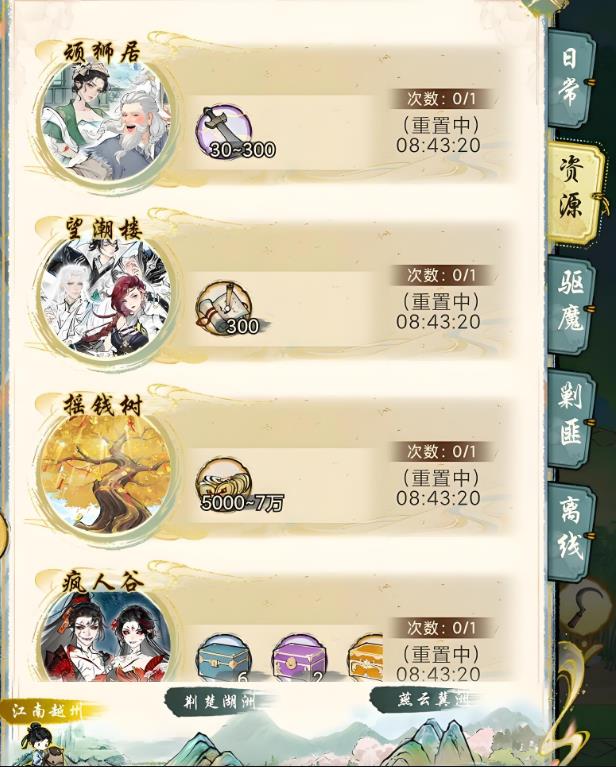Open the 驱魔 tab
Screen dimensions: 616x767
coord(570,305)
